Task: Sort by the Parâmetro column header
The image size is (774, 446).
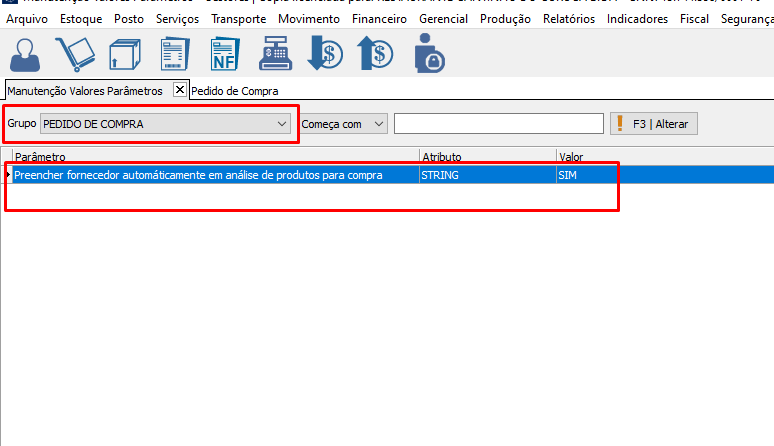Action: tap(200, 157)
